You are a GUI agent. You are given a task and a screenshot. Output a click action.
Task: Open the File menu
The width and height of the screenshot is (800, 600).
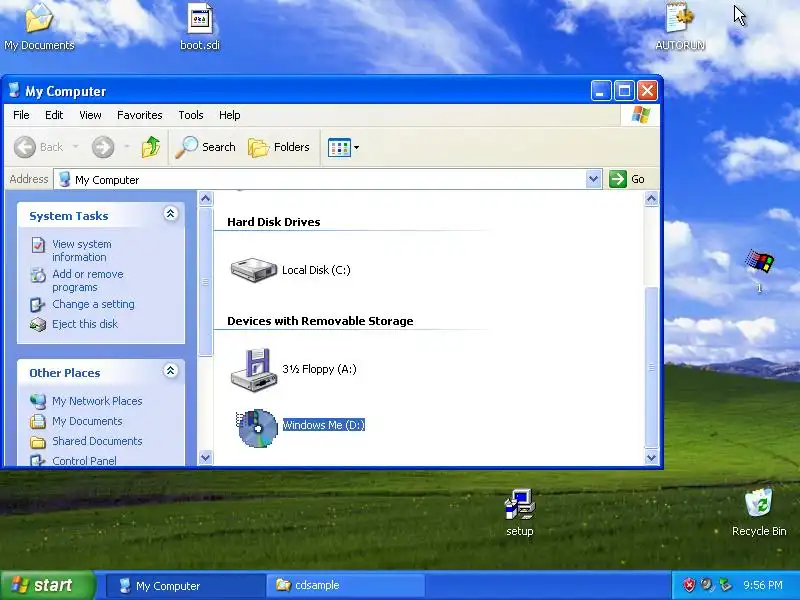[21, 115]
